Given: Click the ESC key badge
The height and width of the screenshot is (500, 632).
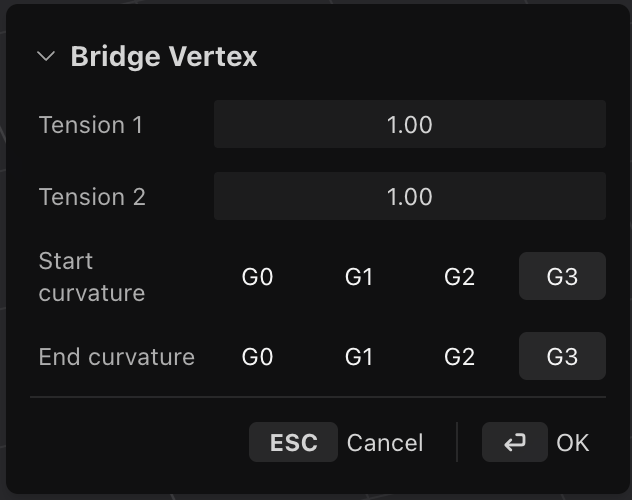Looking at the screenshot, I should [x=293, y=442].
